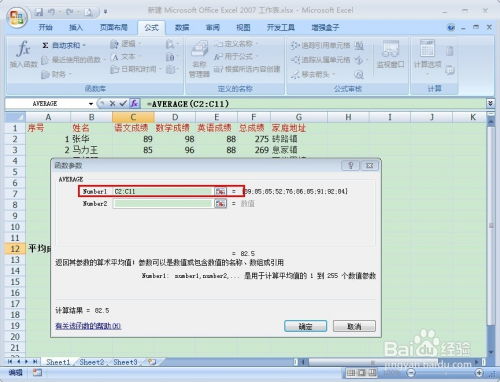Switch to the 审阅 (Review) tab
This screenshot has height=382, width=500.
(212, 27)
